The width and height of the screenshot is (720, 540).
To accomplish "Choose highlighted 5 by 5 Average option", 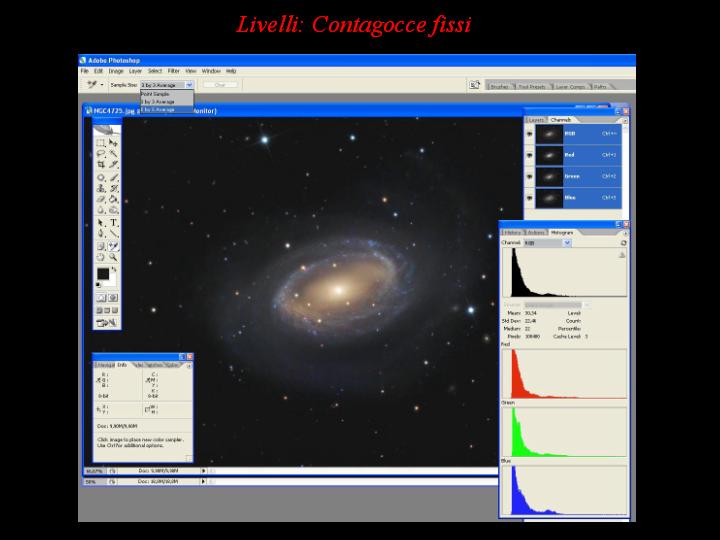I will point(167,109).
